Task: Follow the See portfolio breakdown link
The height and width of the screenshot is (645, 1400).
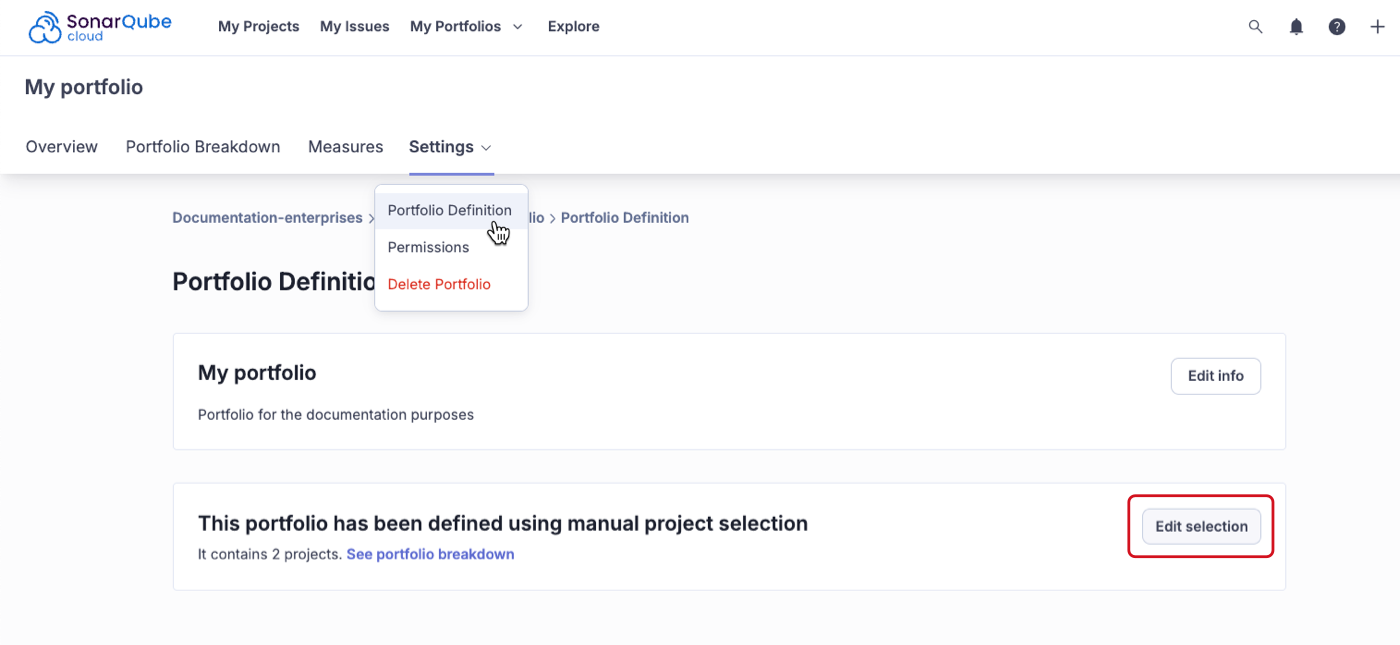Action: (x=430, y=554)
